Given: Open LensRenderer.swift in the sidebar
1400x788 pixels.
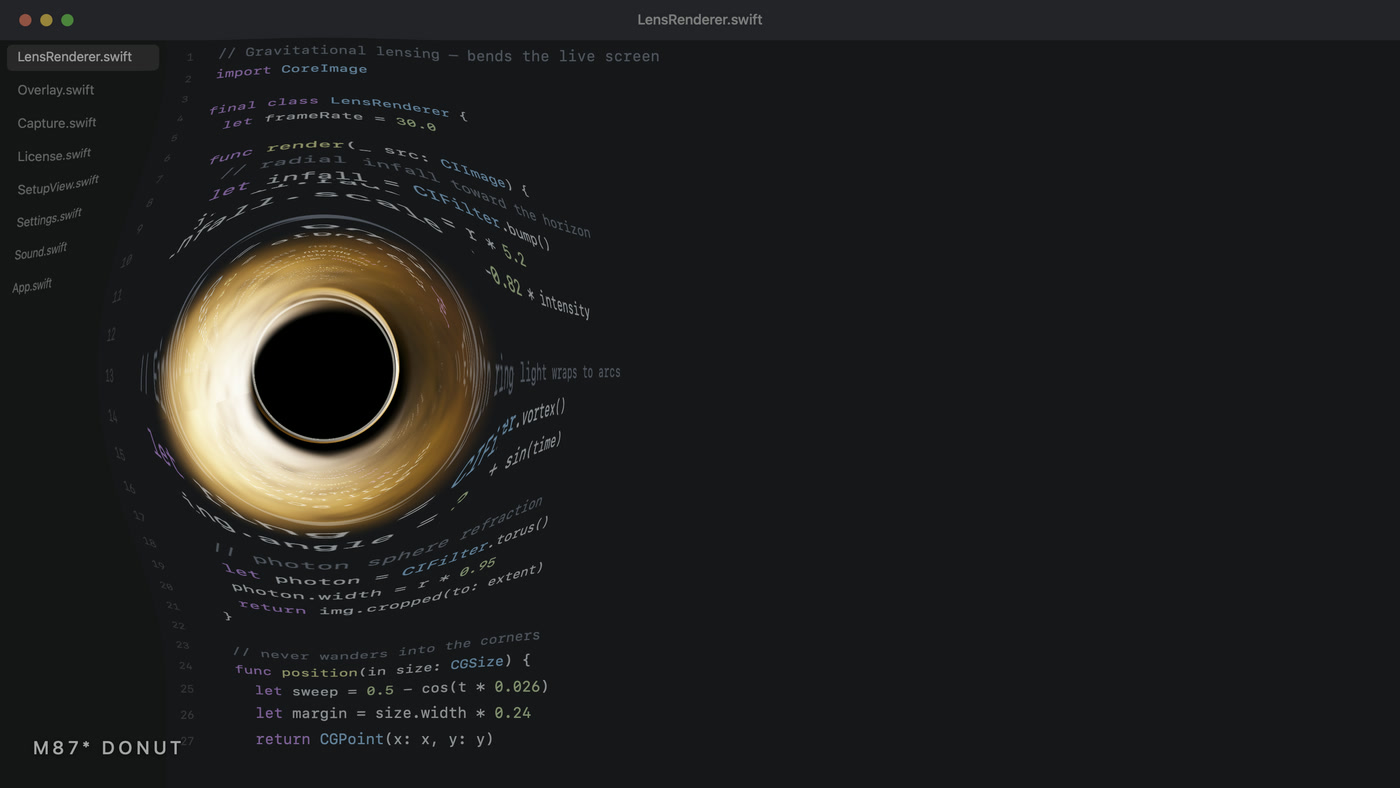Looking at the screenshot, I should 83,57.
